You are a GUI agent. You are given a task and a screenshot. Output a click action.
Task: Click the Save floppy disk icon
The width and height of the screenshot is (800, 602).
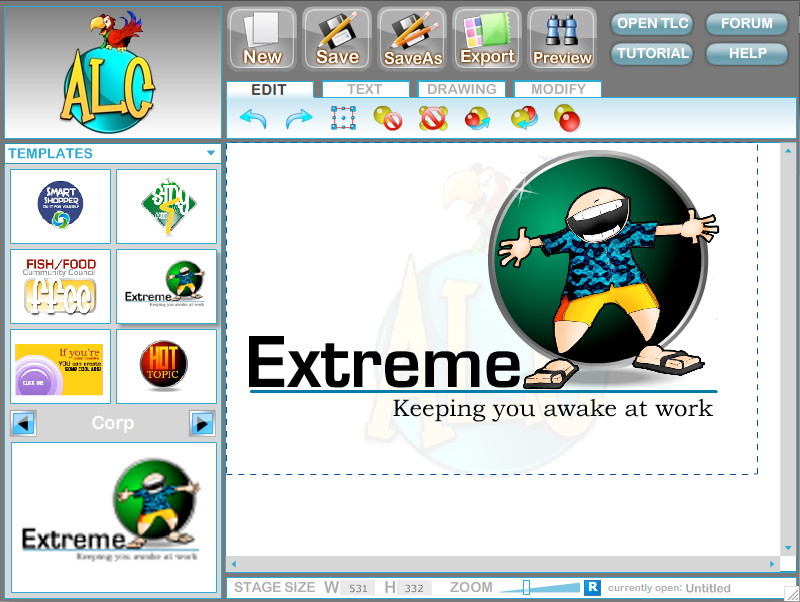click(x=337, y=39)
